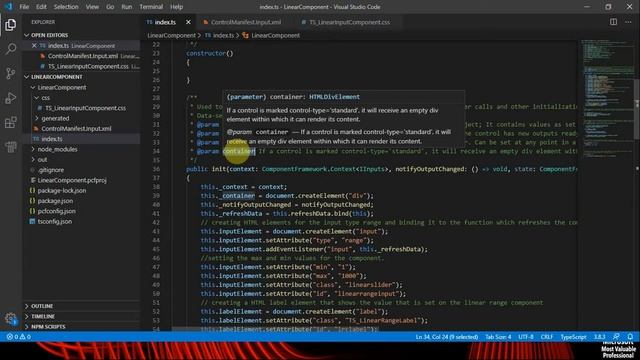Open ControlManifest.Input.xml in the file tree
Viewport: 640px width, 360px height.
point(76,129)
